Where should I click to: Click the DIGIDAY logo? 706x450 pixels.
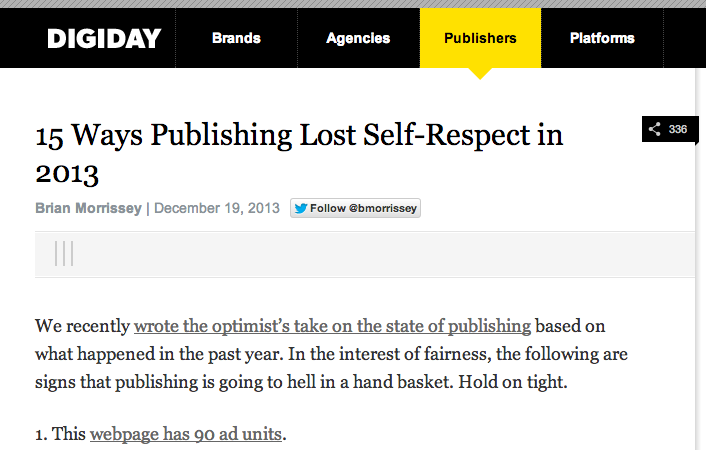tap(104, 39)
